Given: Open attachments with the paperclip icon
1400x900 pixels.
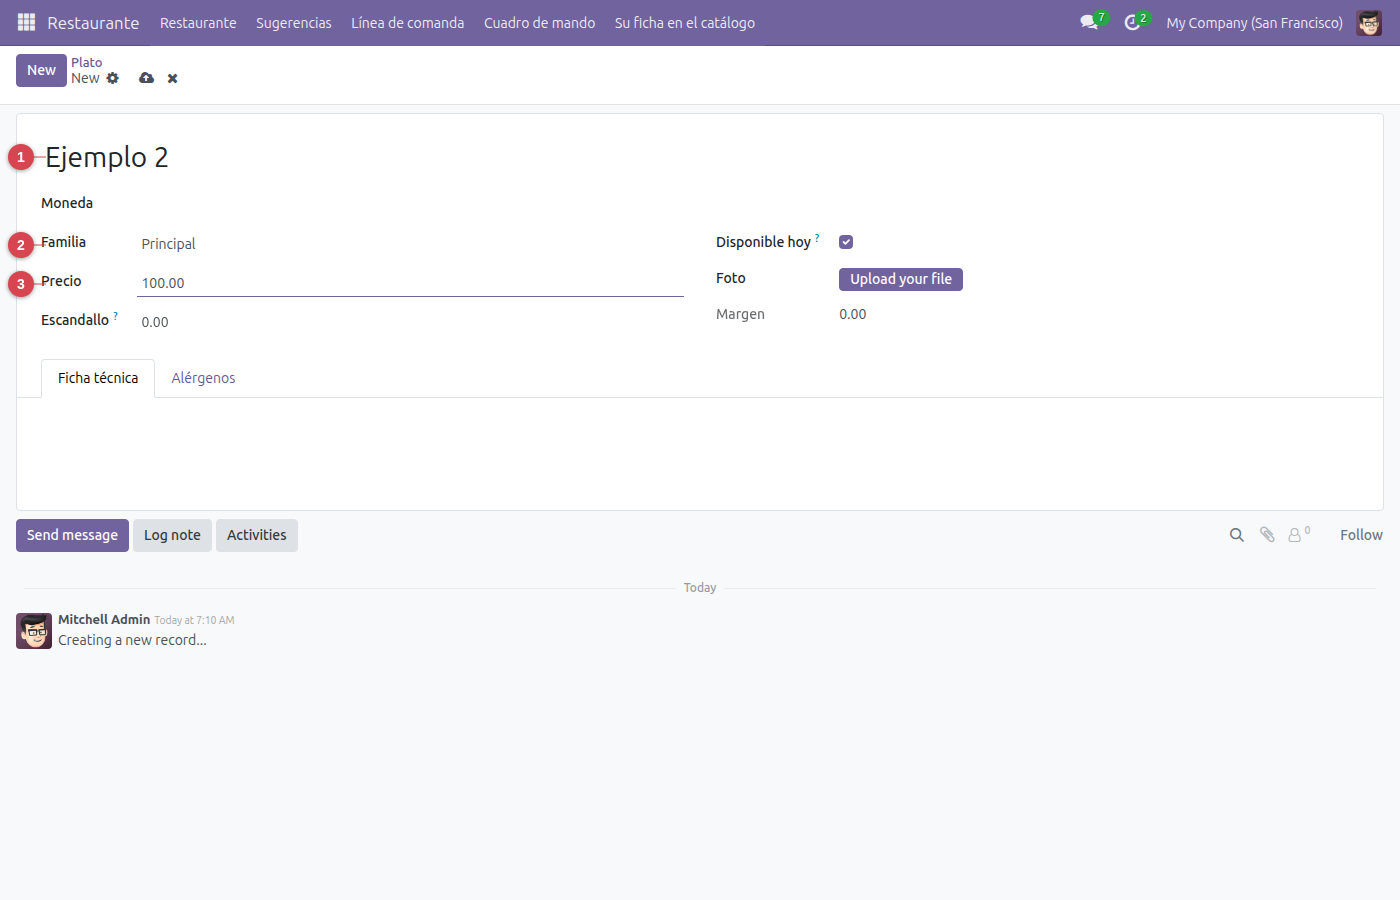Looking at the screenshot, I should pyautogui.click(x=1267, y=535).
